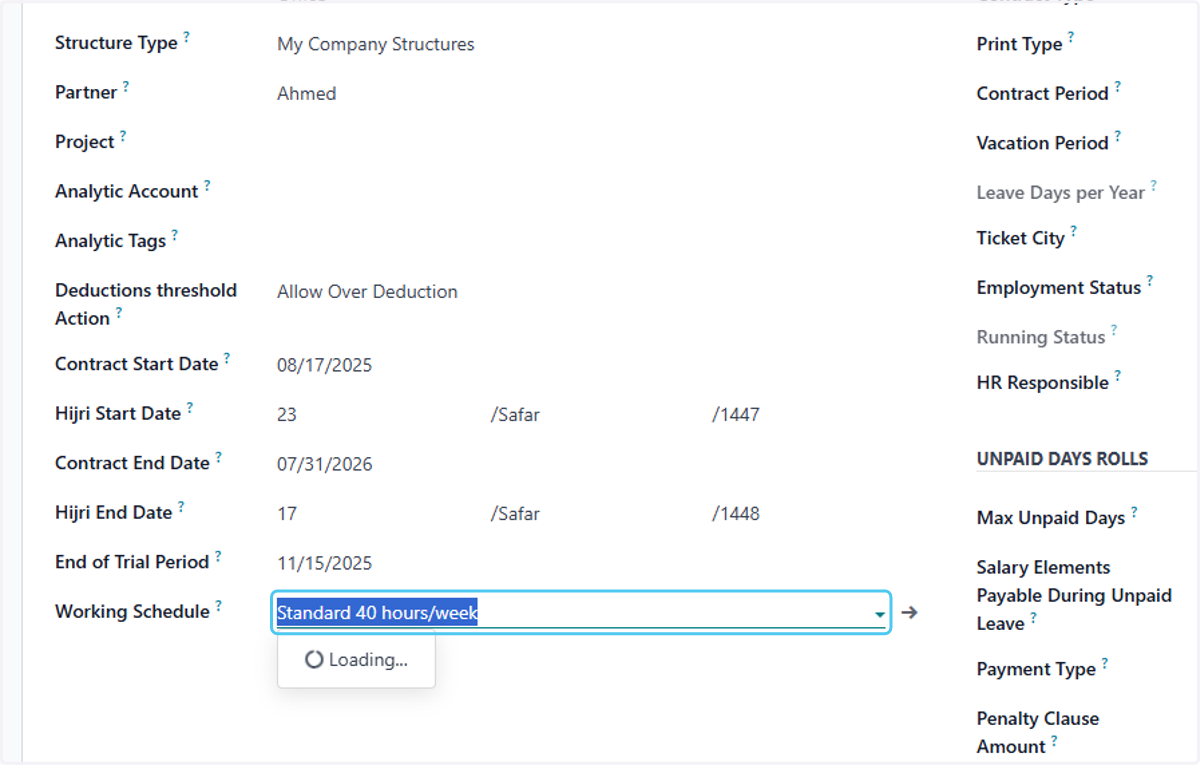The image size is (1200, 765).
Task: Click the UNPAID DAYS ROLLS section header
Action: click(1062, 459)
